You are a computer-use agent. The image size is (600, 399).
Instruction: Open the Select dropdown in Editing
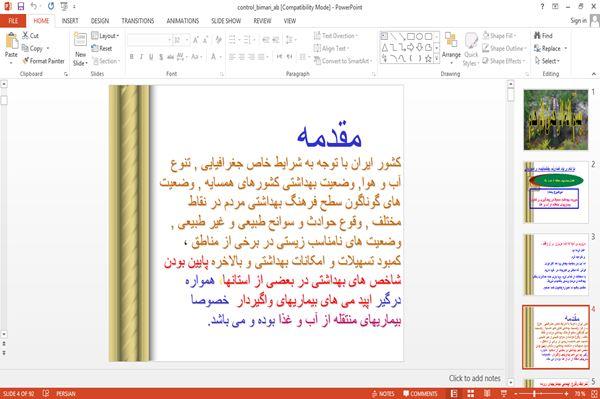point(547,61)
